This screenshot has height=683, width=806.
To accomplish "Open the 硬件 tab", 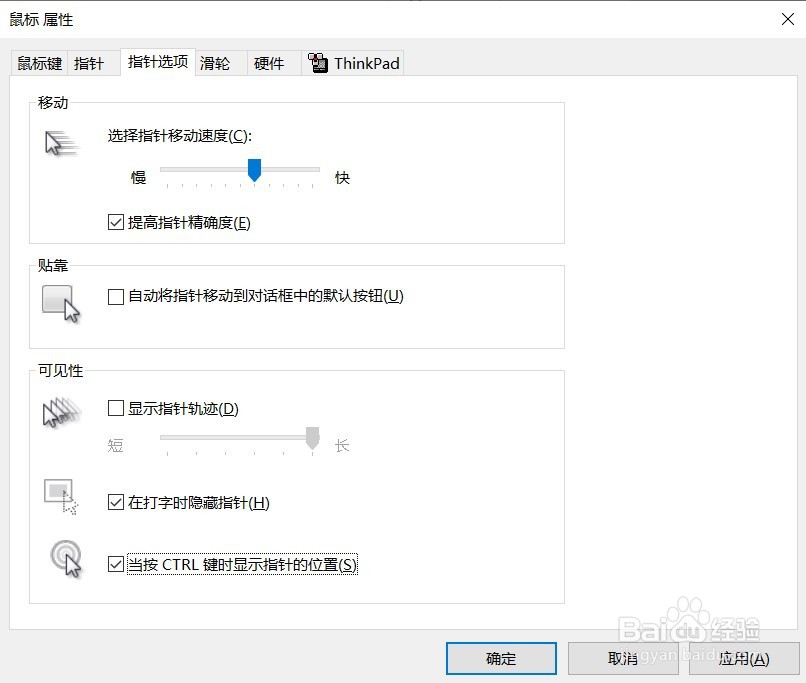I will (x=270, y=63).
